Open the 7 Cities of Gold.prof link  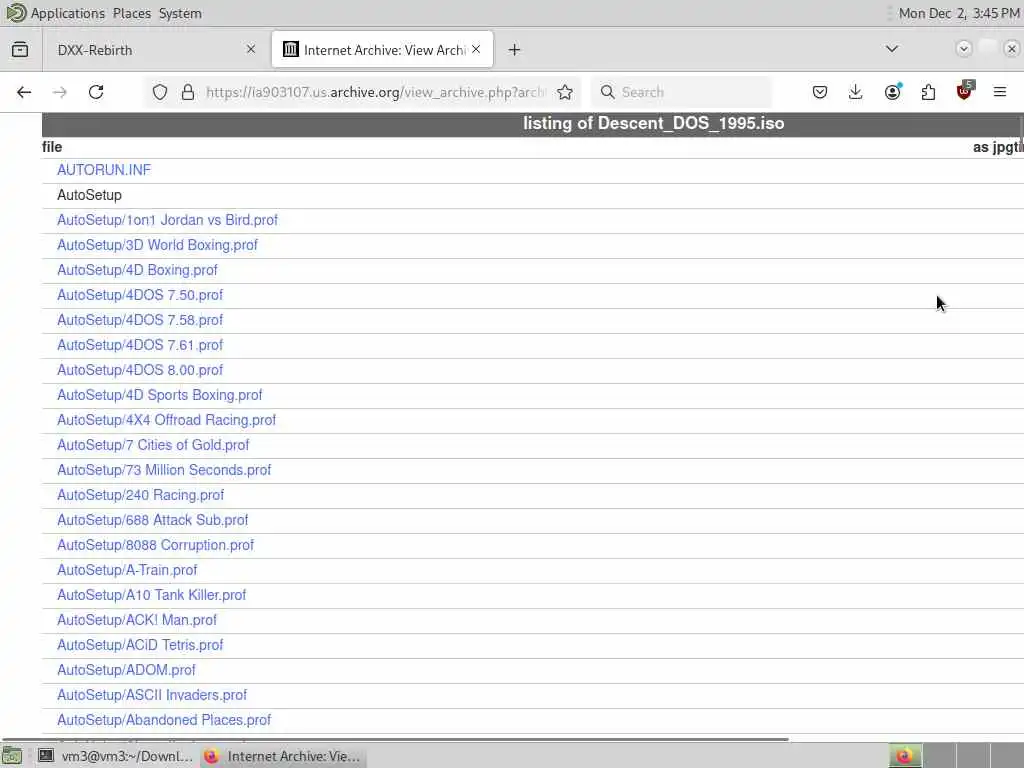pyautogui.click(x=153, y=445)
